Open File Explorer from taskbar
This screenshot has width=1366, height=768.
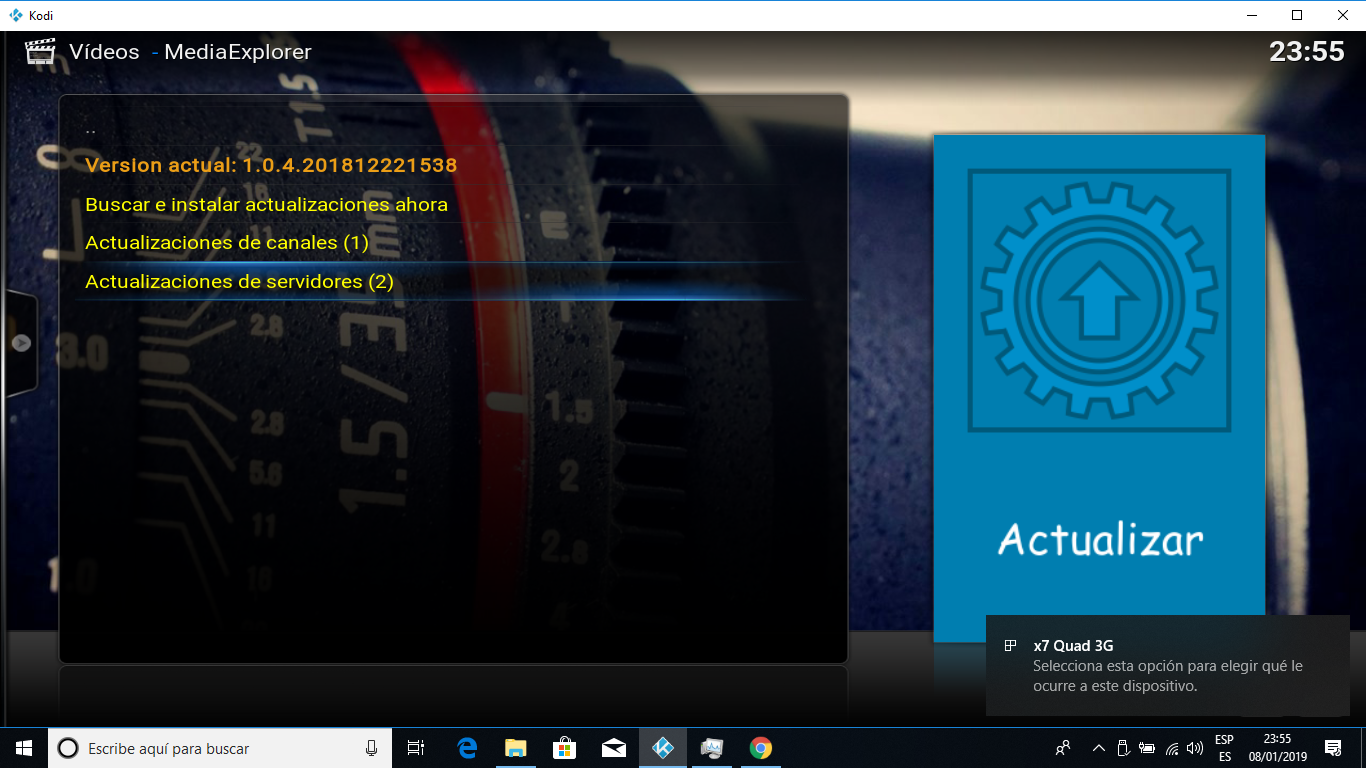point(515,748)
